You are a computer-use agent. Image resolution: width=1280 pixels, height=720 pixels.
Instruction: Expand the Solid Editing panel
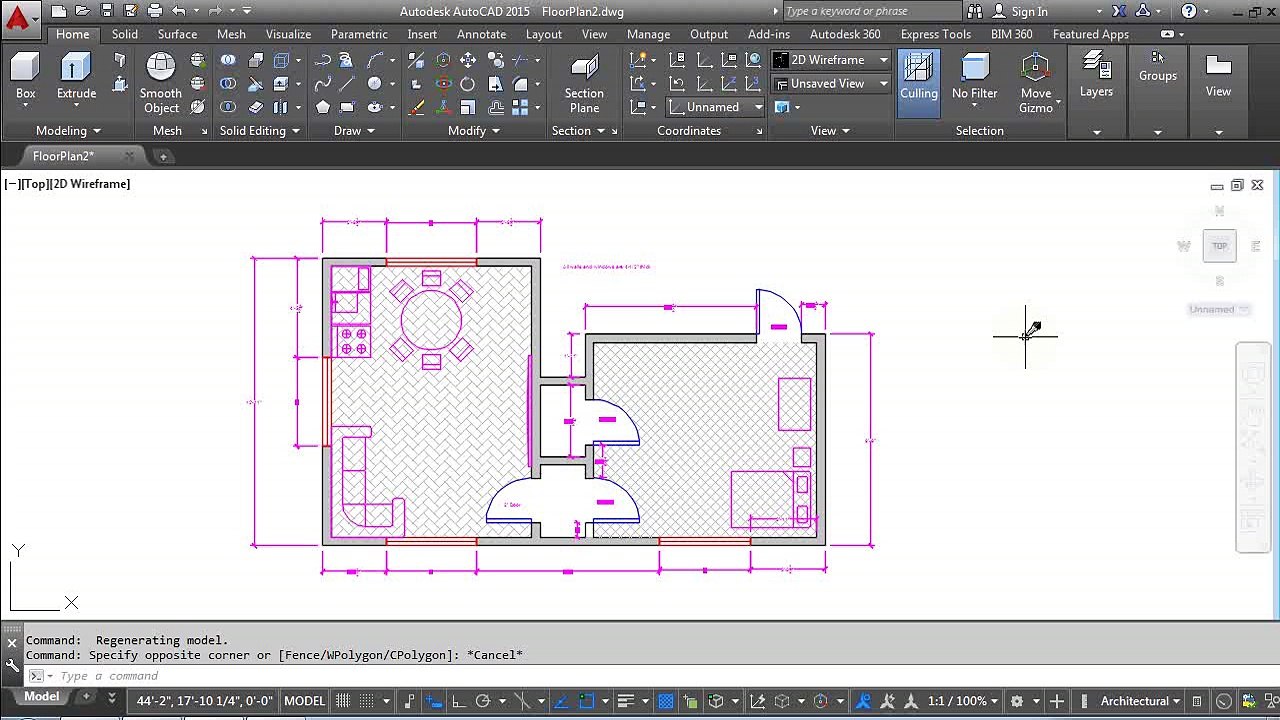click(x=259, y=131)
